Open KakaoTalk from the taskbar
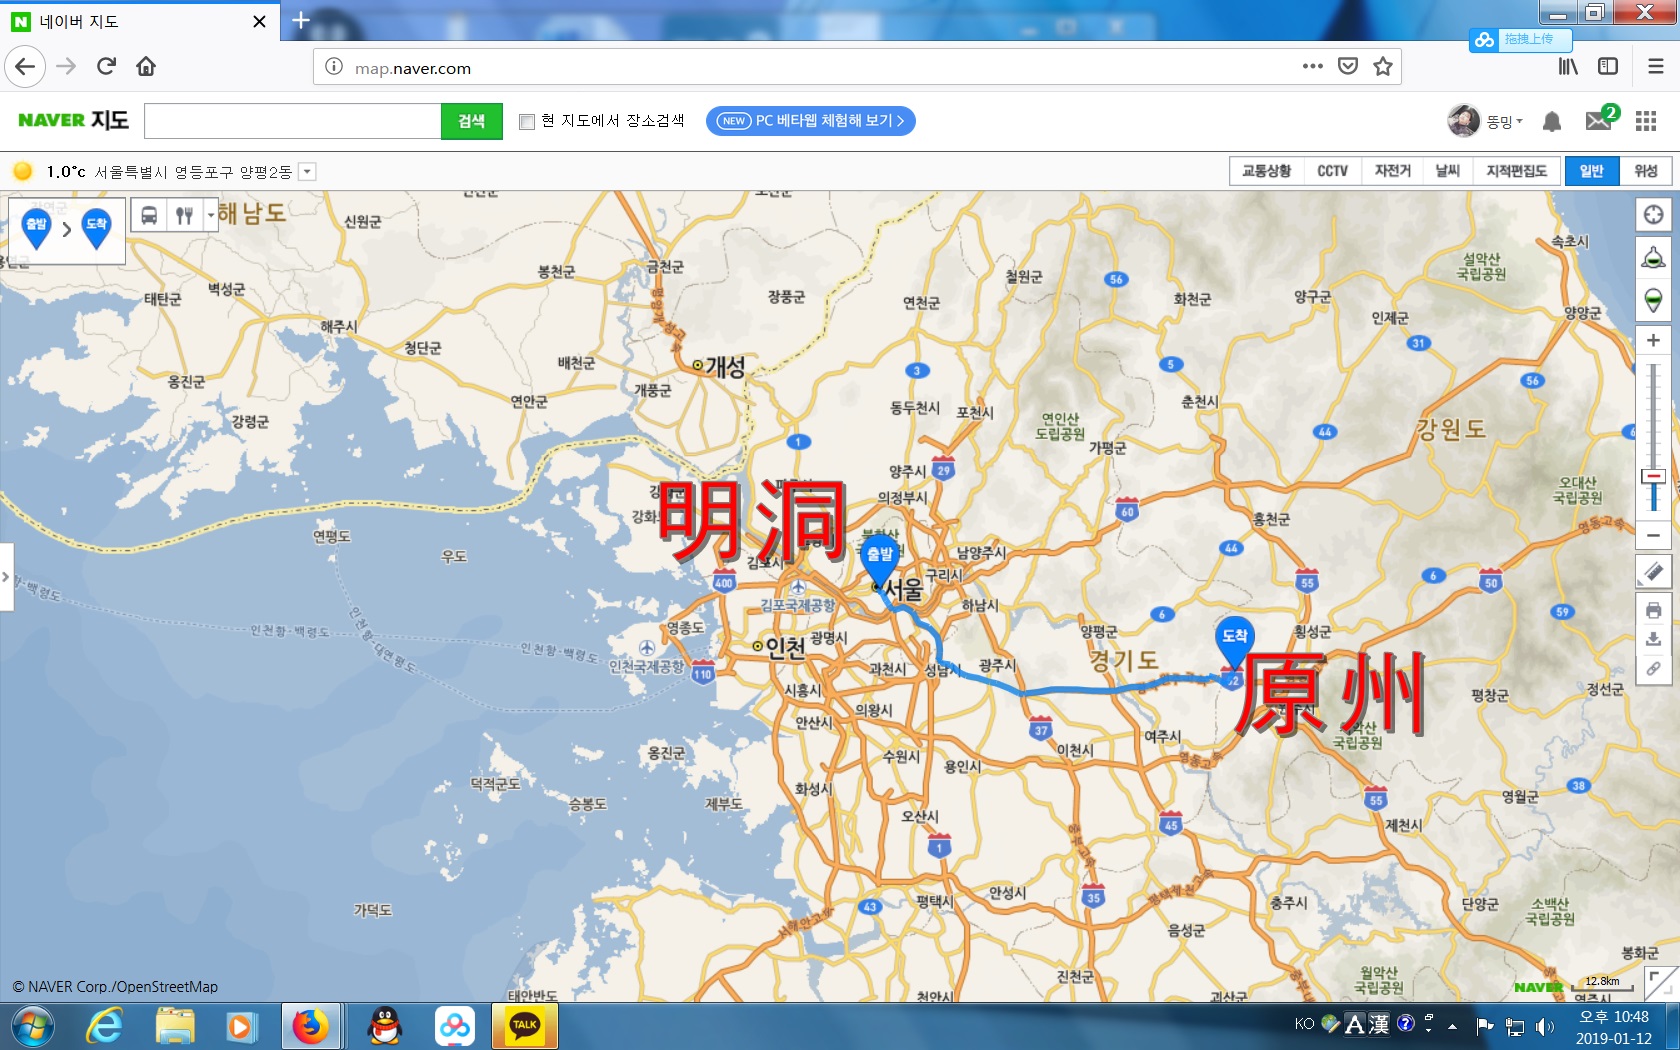 click(x=524, y=1026)
